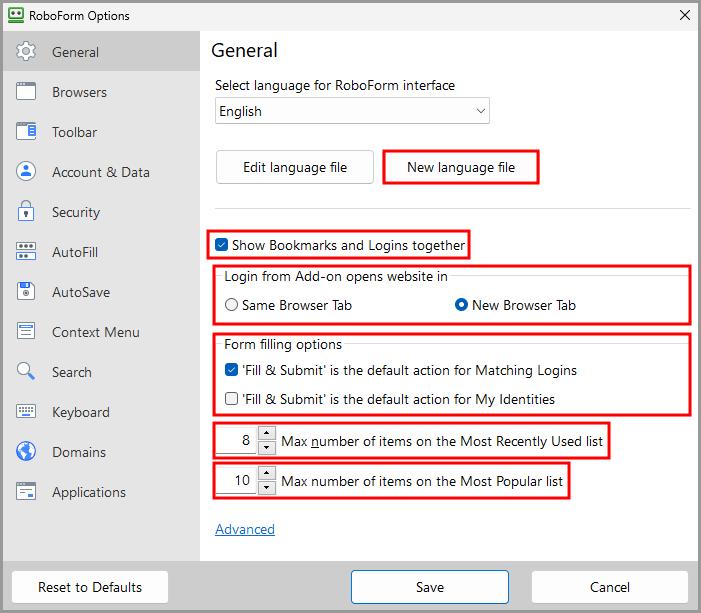
Task: Click the RoboForm logo in title bar
Action: click(16, 15)
